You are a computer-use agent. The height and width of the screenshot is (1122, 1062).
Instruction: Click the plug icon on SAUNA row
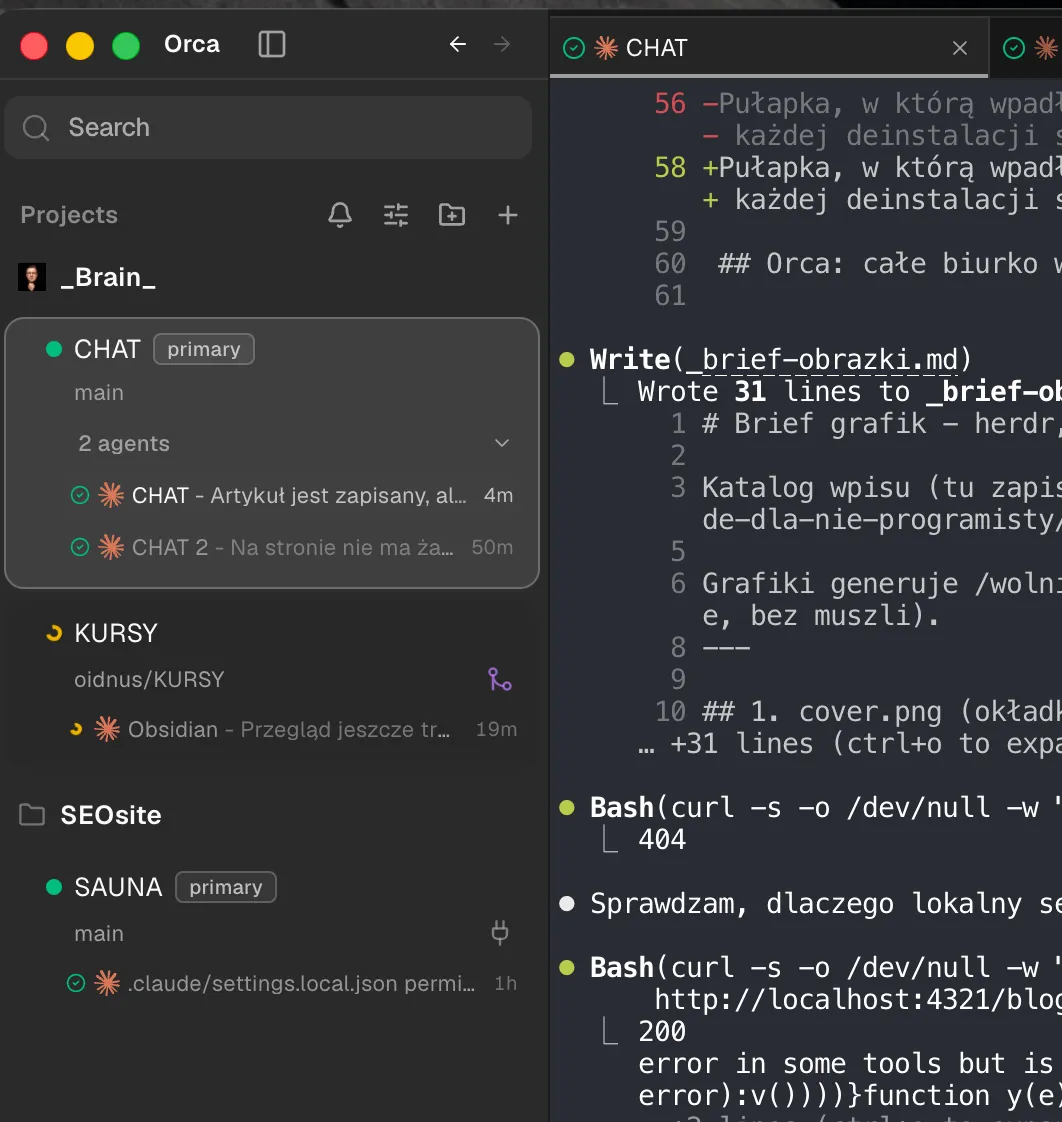pos(500,933)
